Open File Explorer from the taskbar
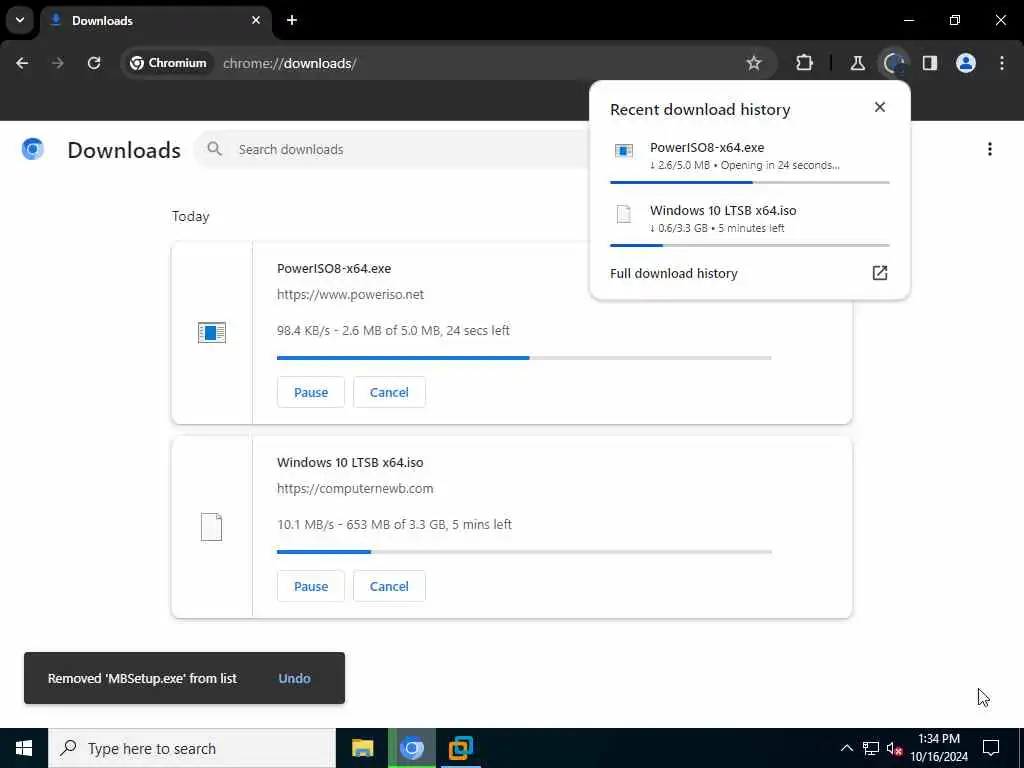This screenshot has width=1024, height=768. point(362,748)
